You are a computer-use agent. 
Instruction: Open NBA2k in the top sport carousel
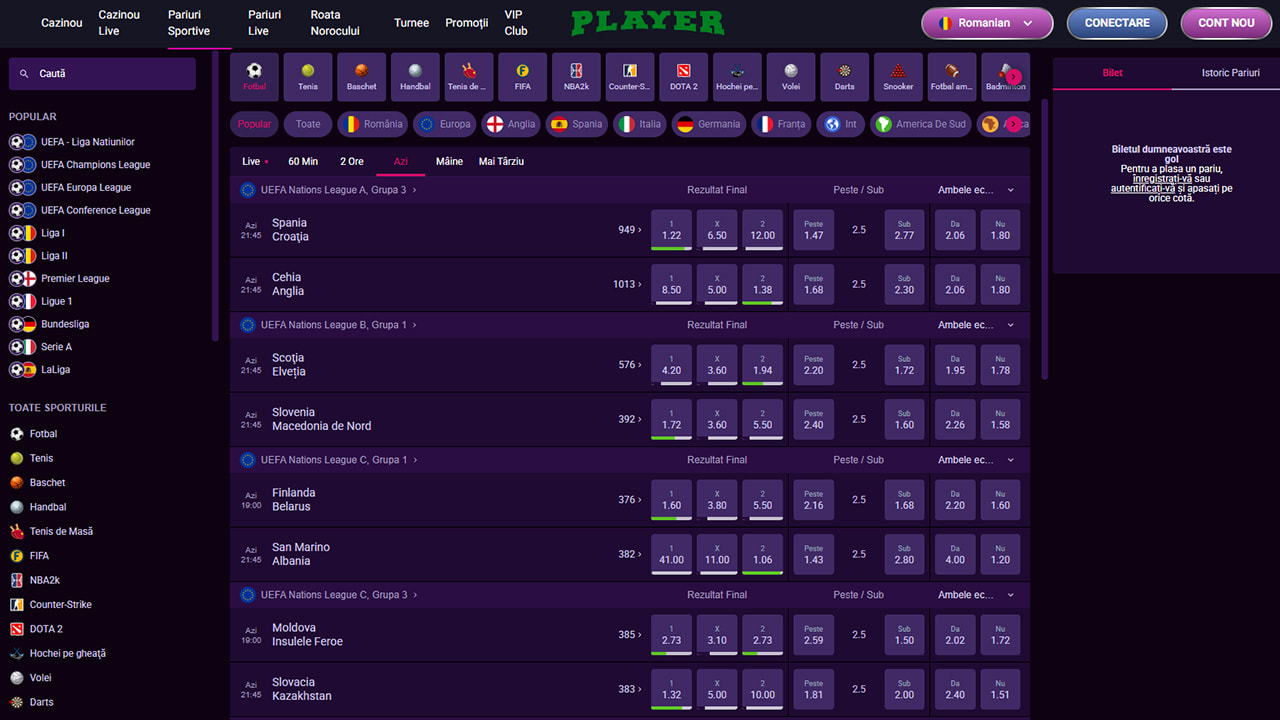point(576,77)
